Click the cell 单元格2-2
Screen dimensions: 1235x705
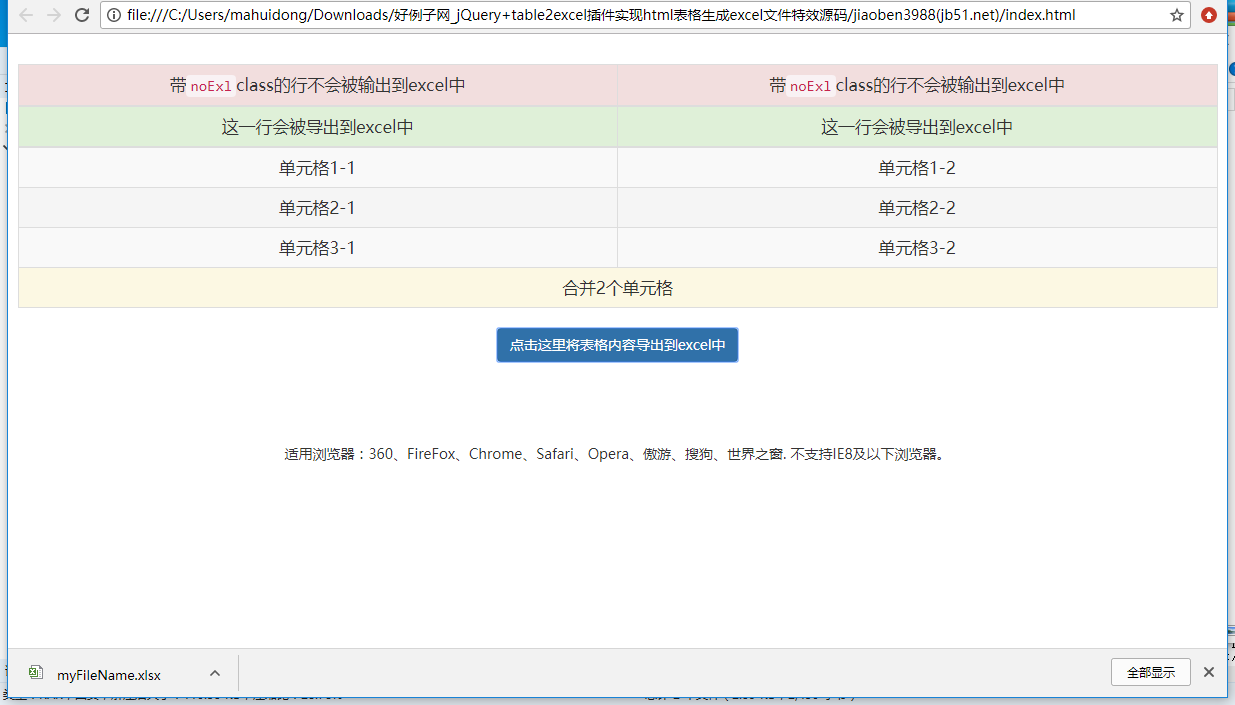917,208
